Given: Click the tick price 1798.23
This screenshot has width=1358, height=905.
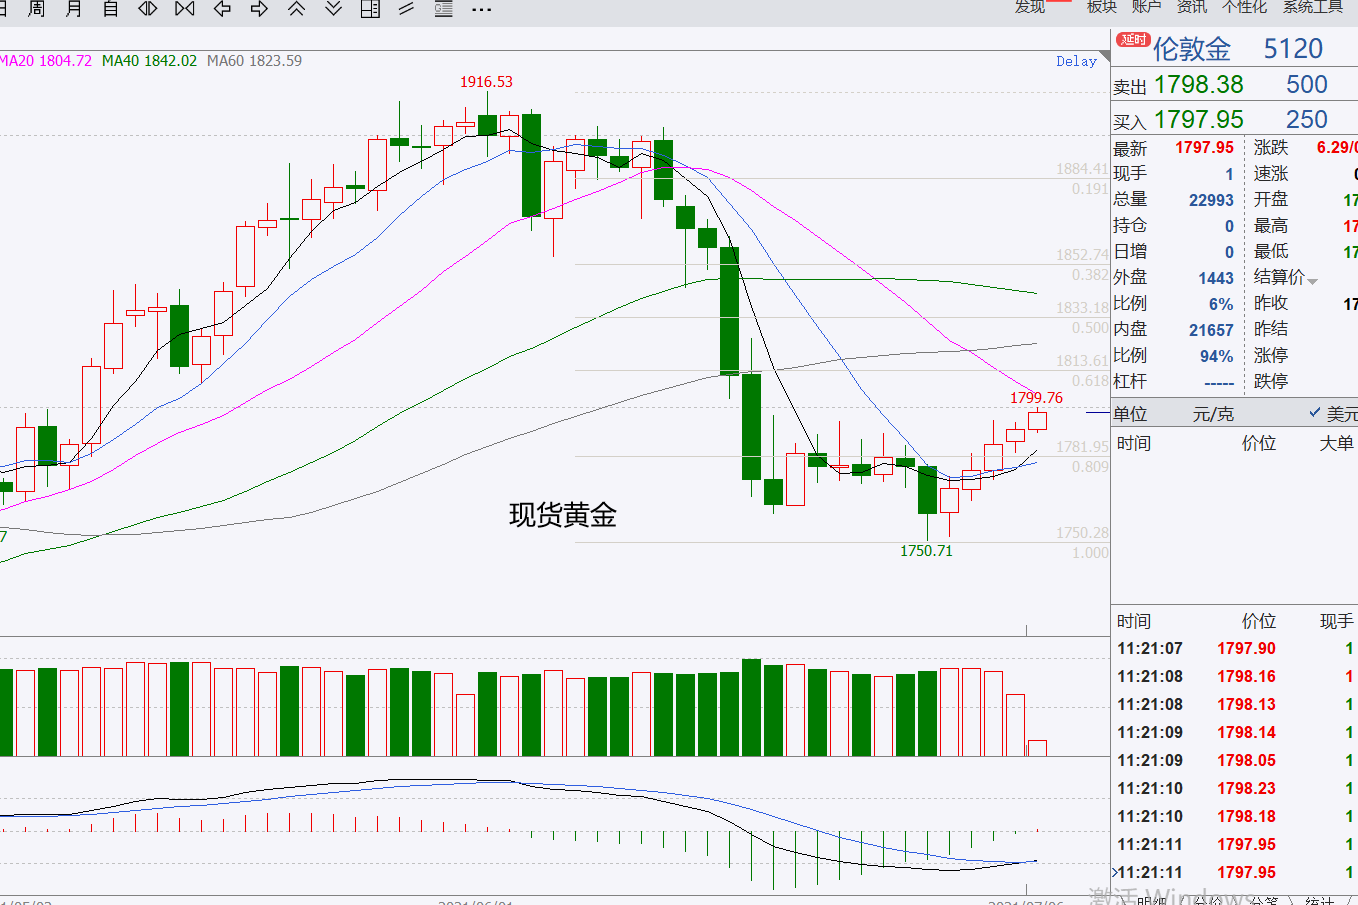Looking at the screenshot, I should click(1246, 789).
